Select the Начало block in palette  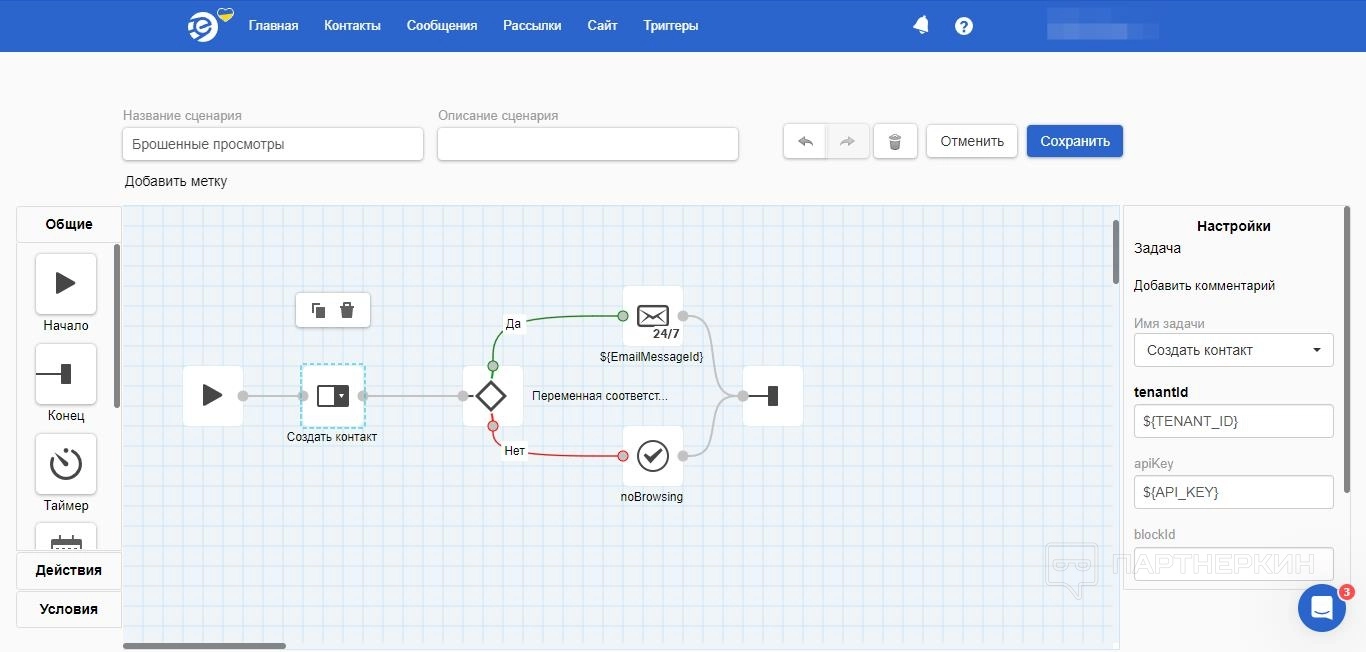point(66,284)
